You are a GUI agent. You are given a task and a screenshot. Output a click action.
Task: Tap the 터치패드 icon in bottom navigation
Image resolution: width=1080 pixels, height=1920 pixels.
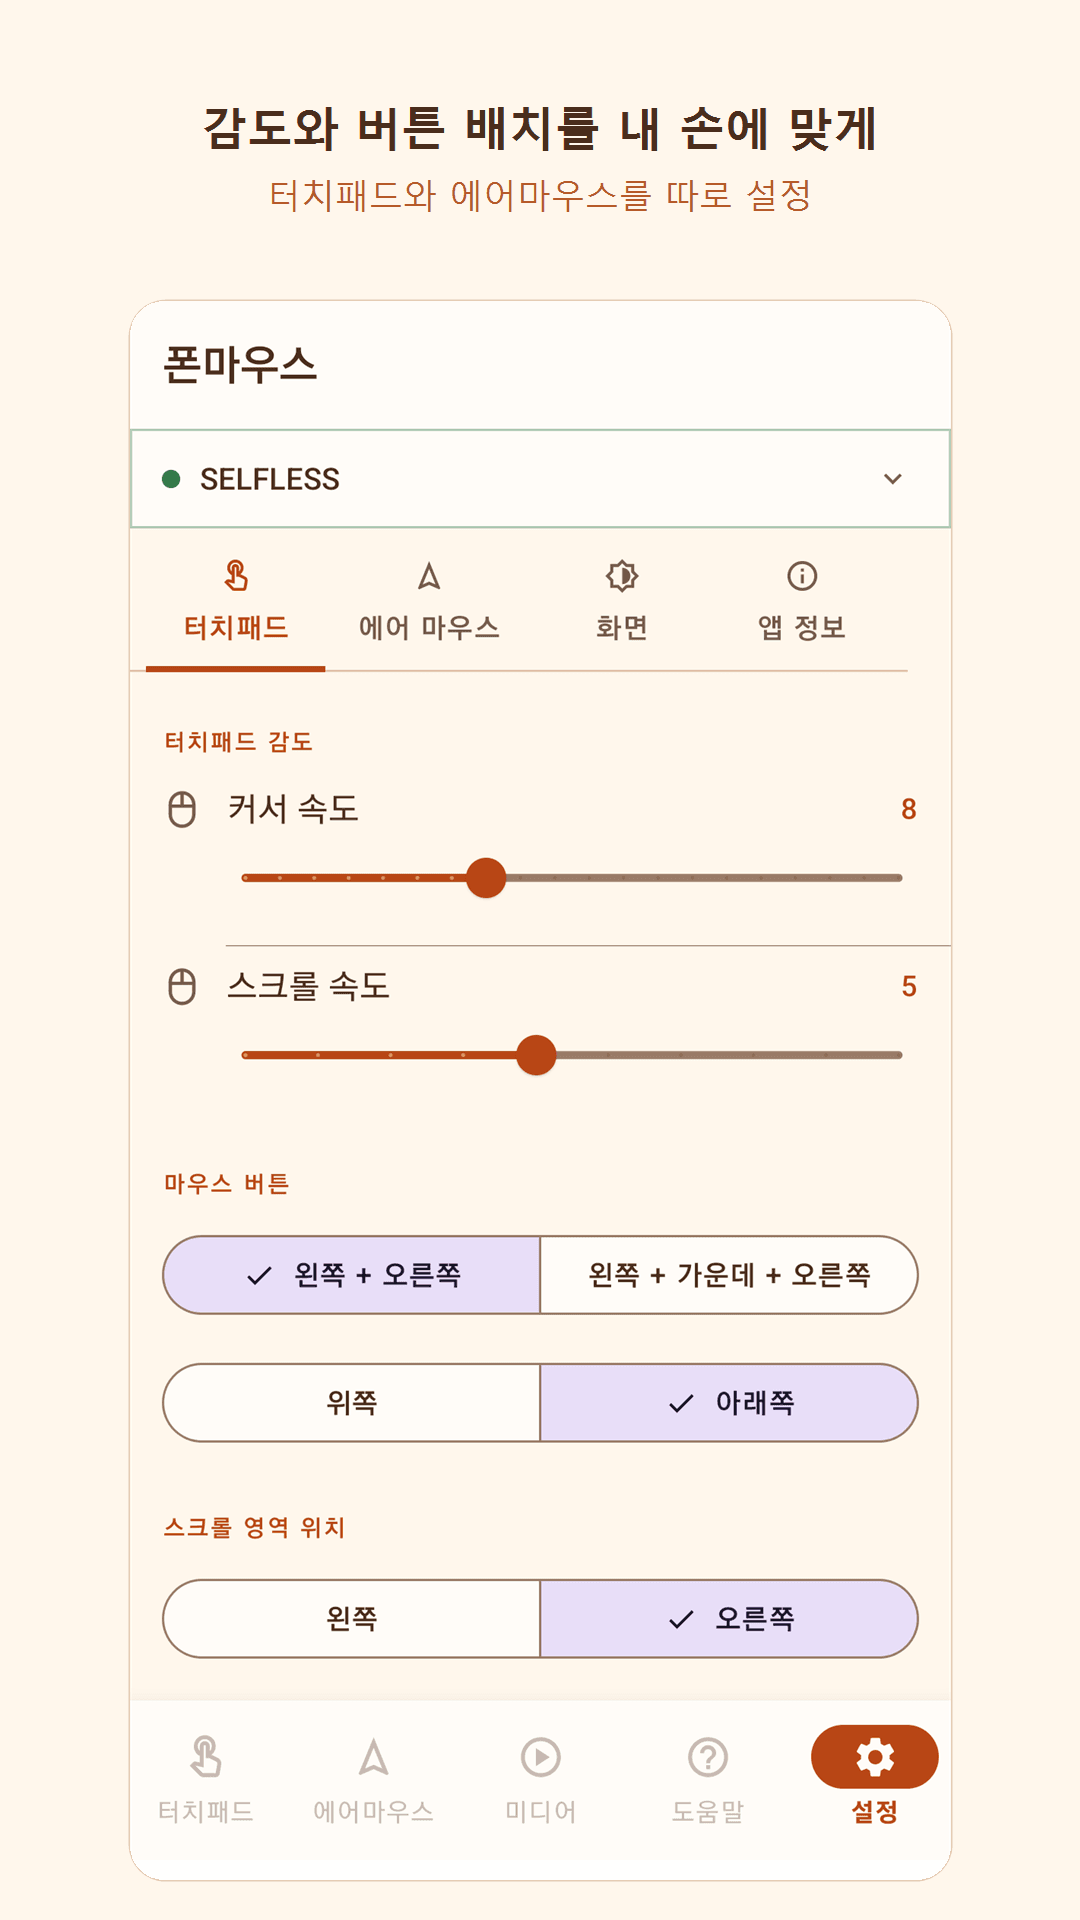pyautogui.click(x=206, y=1757)
